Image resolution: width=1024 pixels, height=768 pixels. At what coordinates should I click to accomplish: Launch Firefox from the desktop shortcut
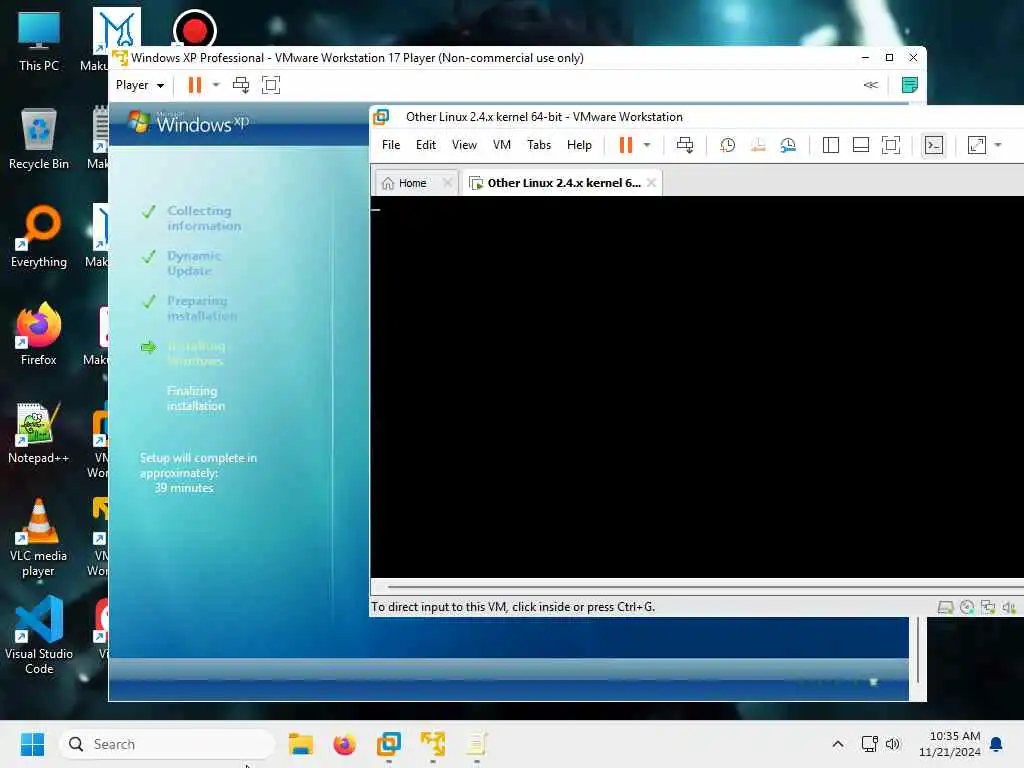pyautogui.click(x=39, y=334)
